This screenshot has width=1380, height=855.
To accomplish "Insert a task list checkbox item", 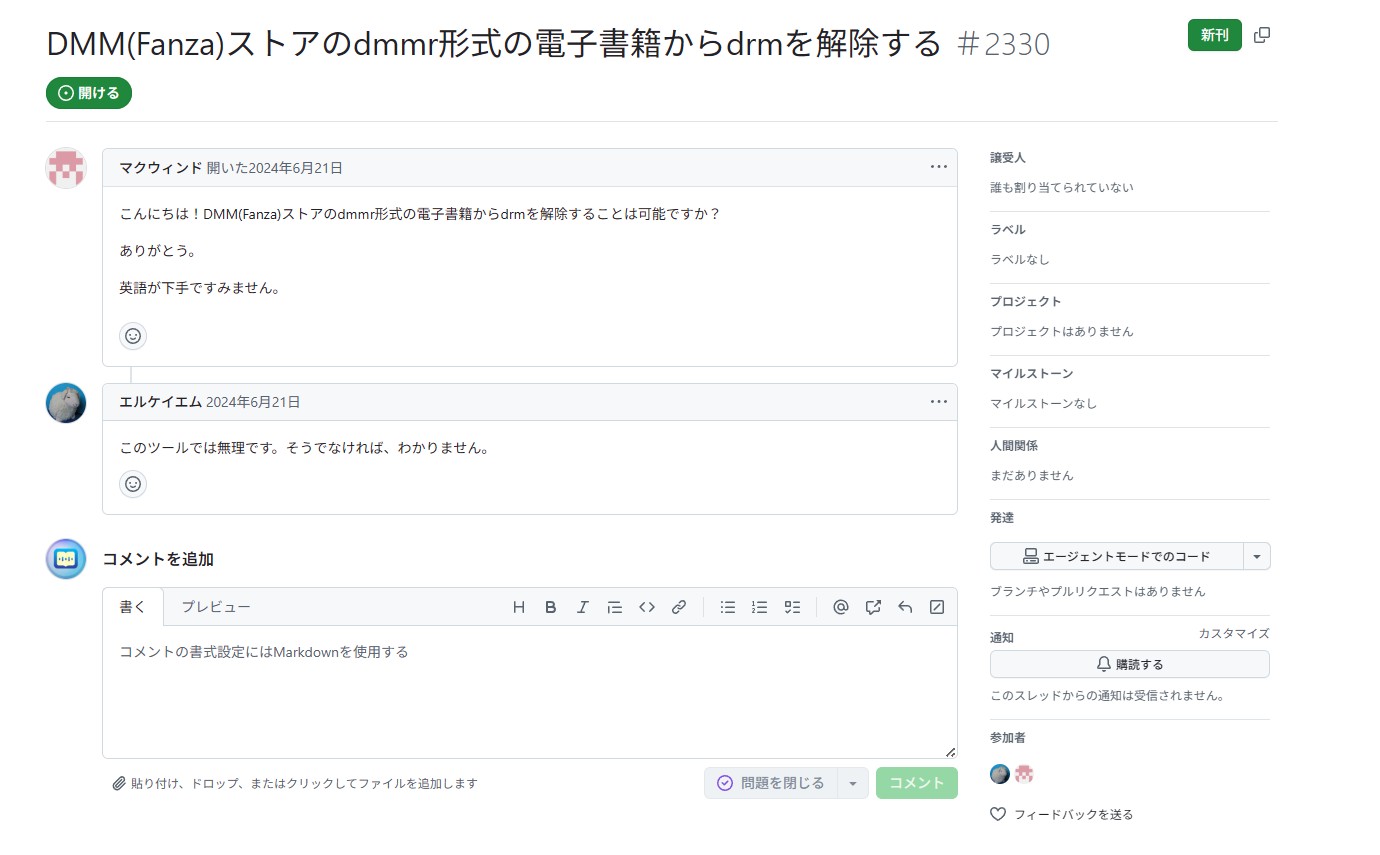I will pyautogui.click(x=792, y=607).
